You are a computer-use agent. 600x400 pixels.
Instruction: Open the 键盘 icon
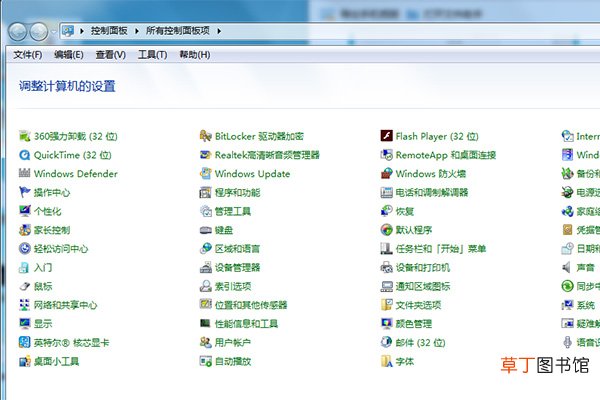coord(205,230)
